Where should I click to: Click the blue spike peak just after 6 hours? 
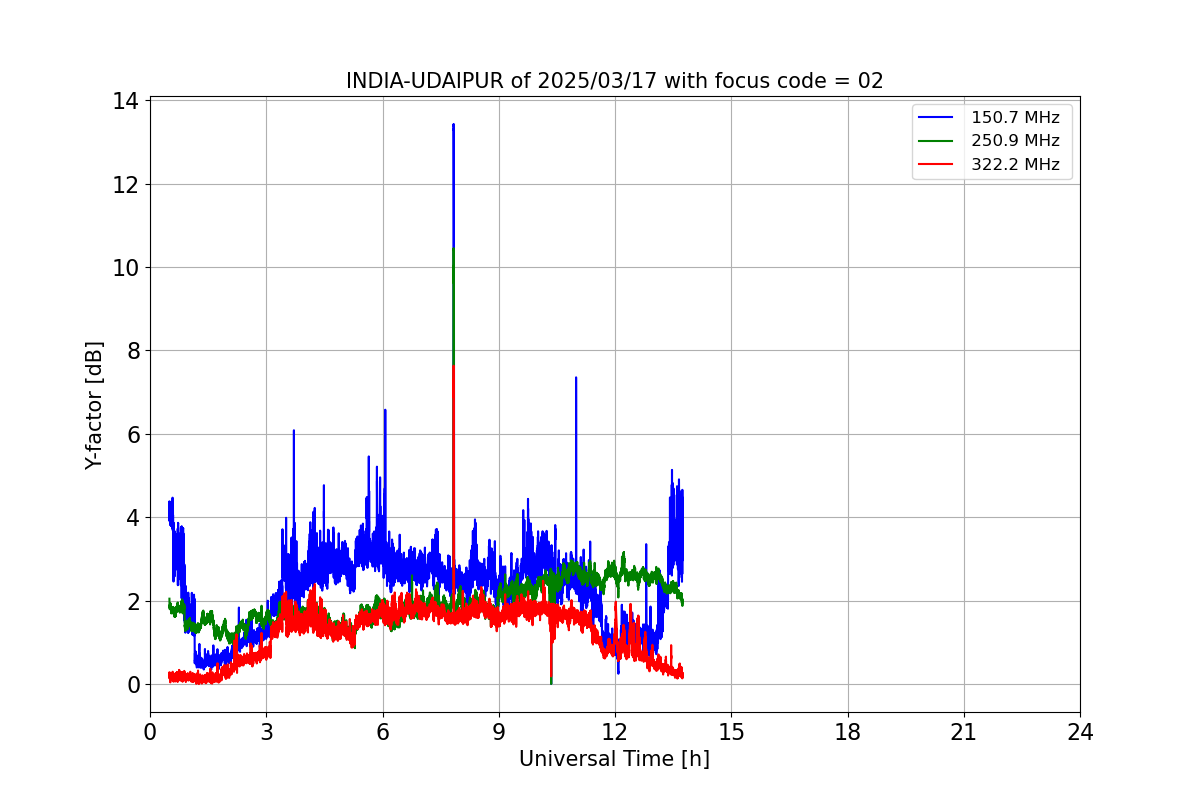[x=385, y=410]
